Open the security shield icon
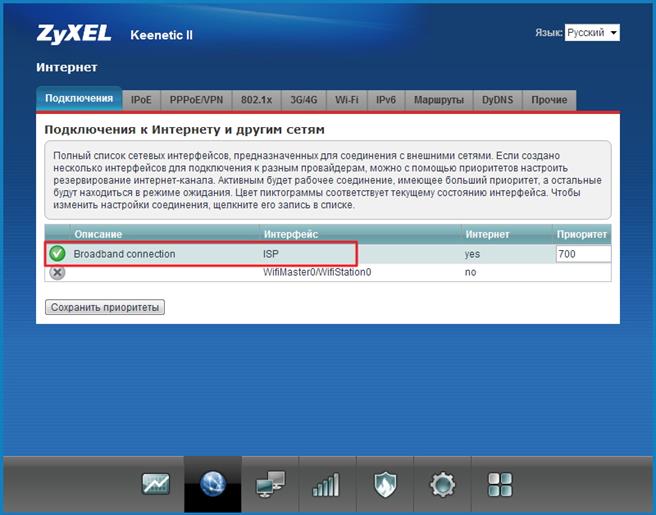The width and height of the screenshot is (656, 515). (x=385, y=484)
